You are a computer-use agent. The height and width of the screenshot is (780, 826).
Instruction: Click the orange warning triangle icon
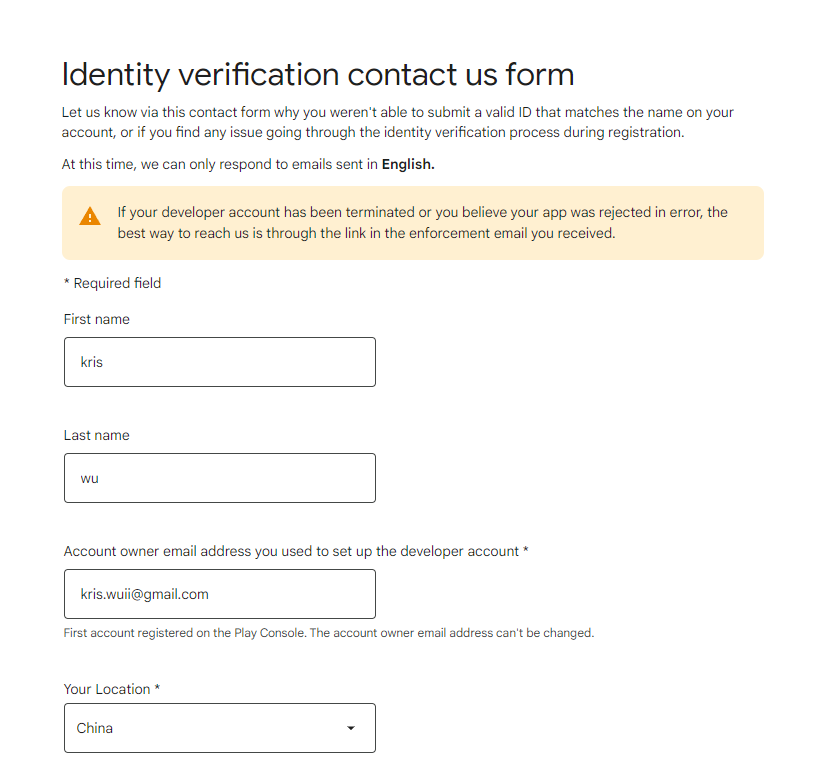(x=90, y=216)
